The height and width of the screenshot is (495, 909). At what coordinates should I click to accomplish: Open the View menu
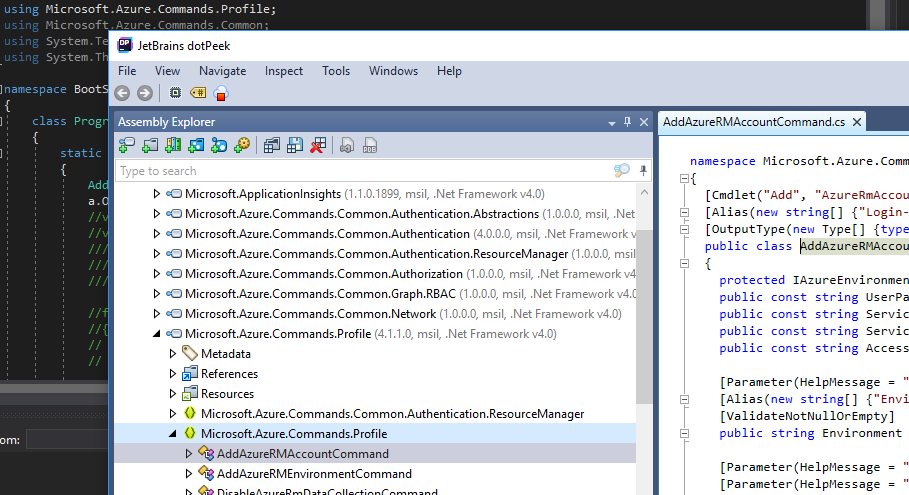click(x=167, y=71)
